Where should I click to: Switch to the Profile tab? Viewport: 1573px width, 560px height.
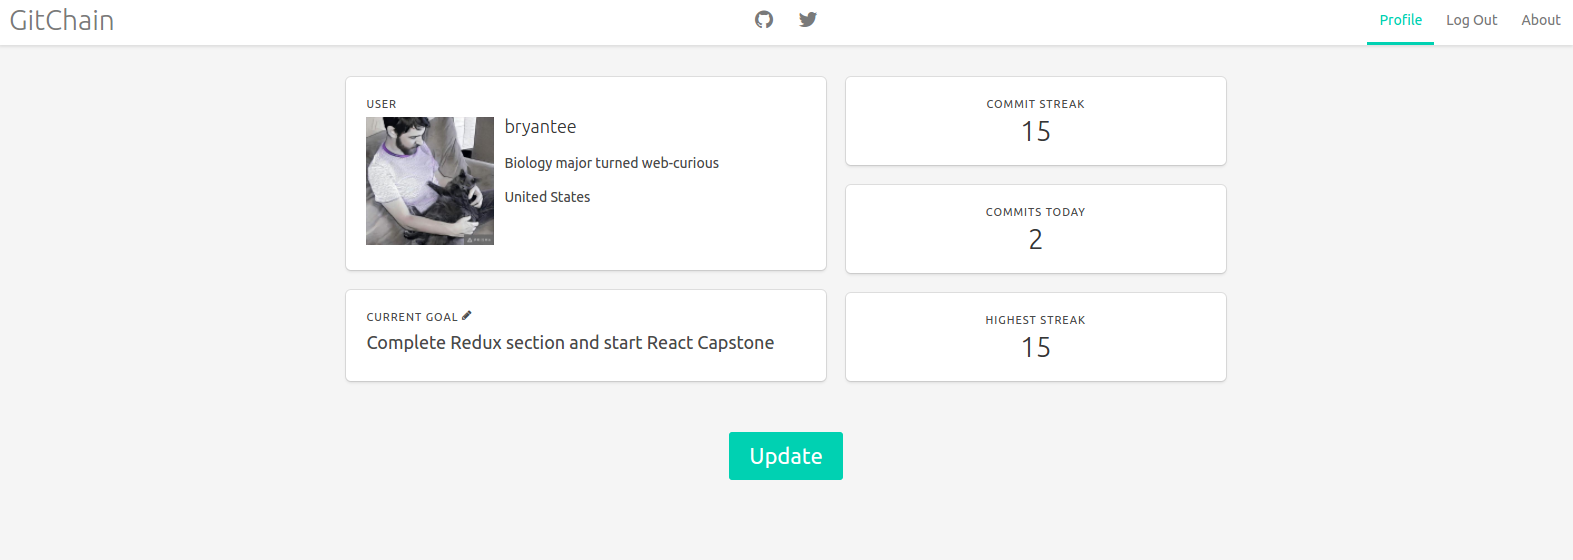(1400, 21)
